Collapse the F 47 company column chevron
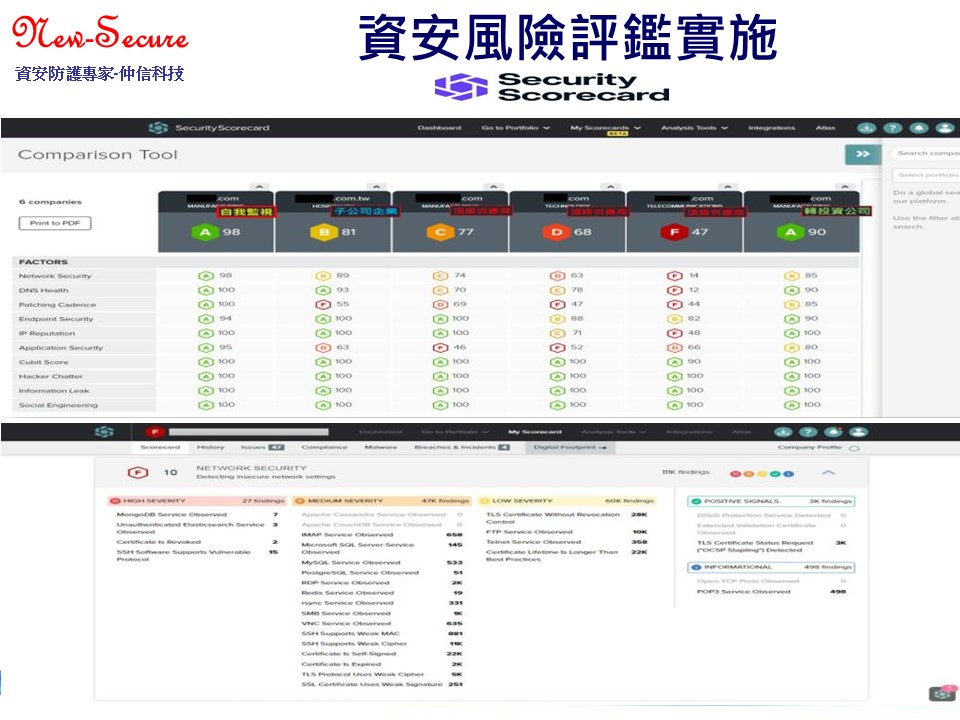The height and width of the screenshot is (720, 960). 727,187
